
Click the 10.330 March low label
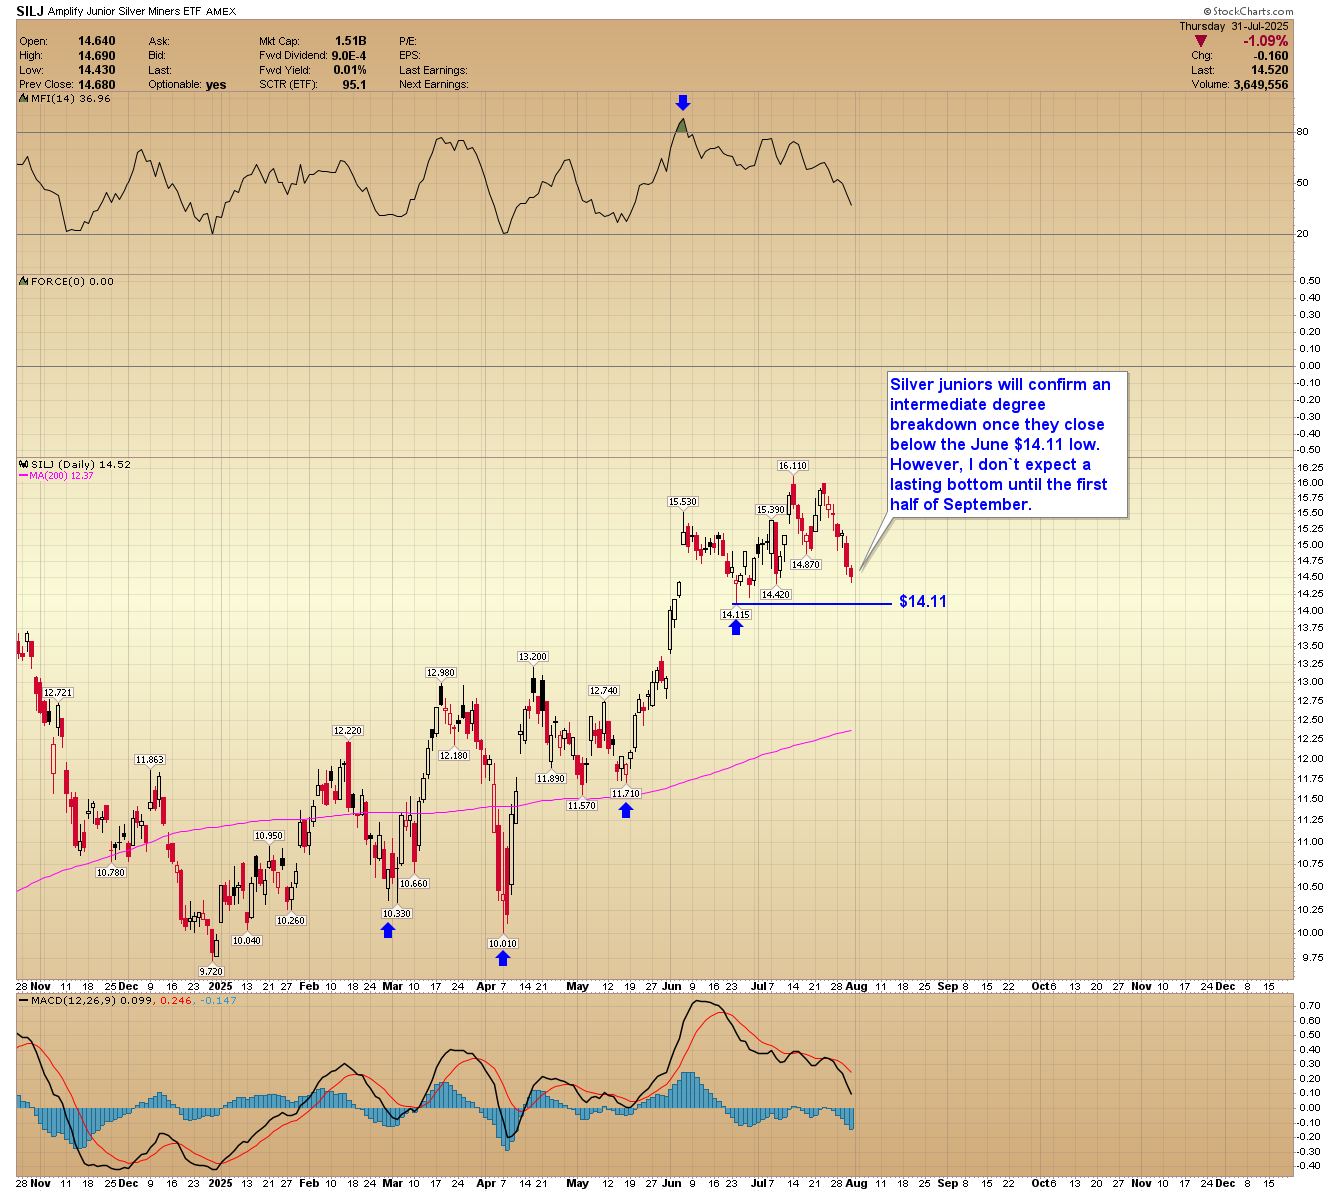click(397, 914)
